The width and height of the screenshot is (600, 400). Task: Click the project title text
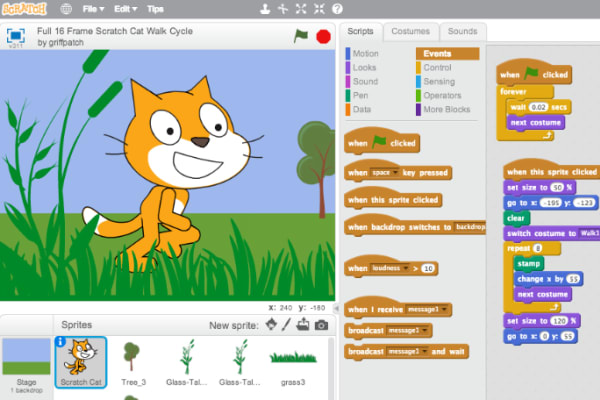tap(115, 31)
